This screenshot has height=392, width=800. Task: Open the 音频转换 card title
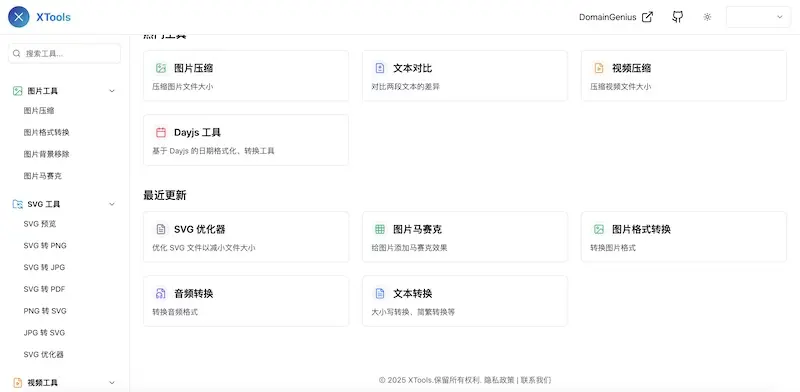tap(193, 293)
